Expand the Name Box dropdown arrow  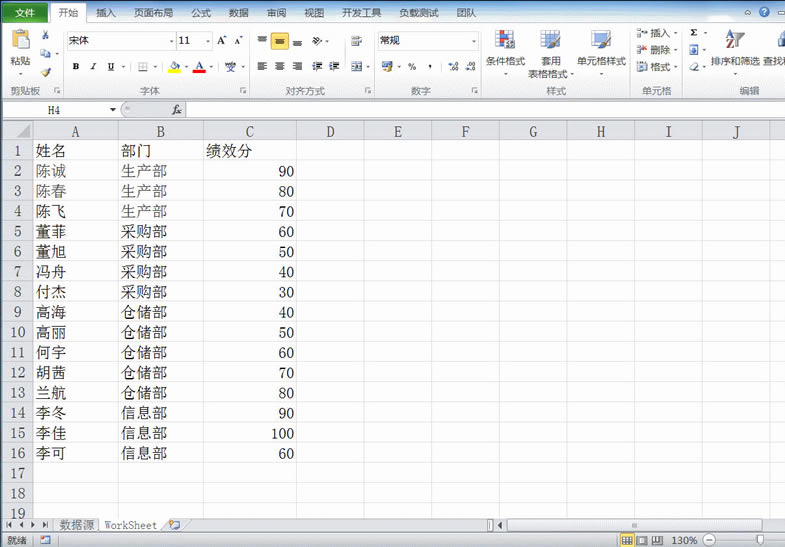pos(113,110)
